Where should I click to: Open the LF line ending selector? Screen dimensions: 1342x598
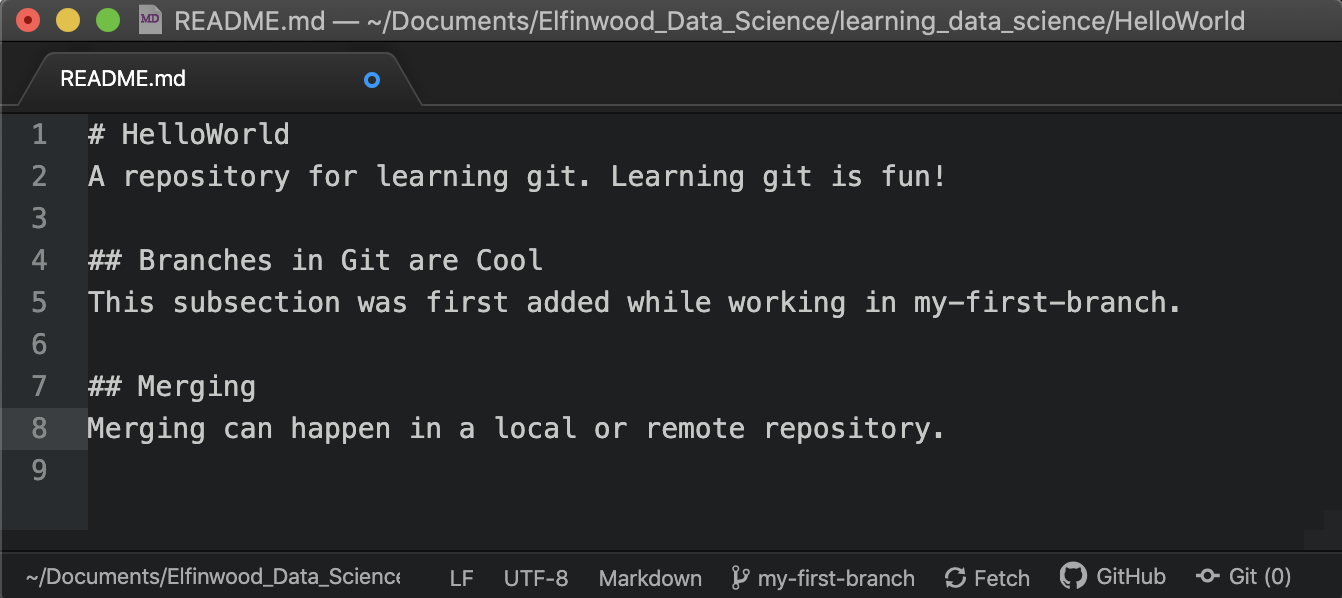461,578
